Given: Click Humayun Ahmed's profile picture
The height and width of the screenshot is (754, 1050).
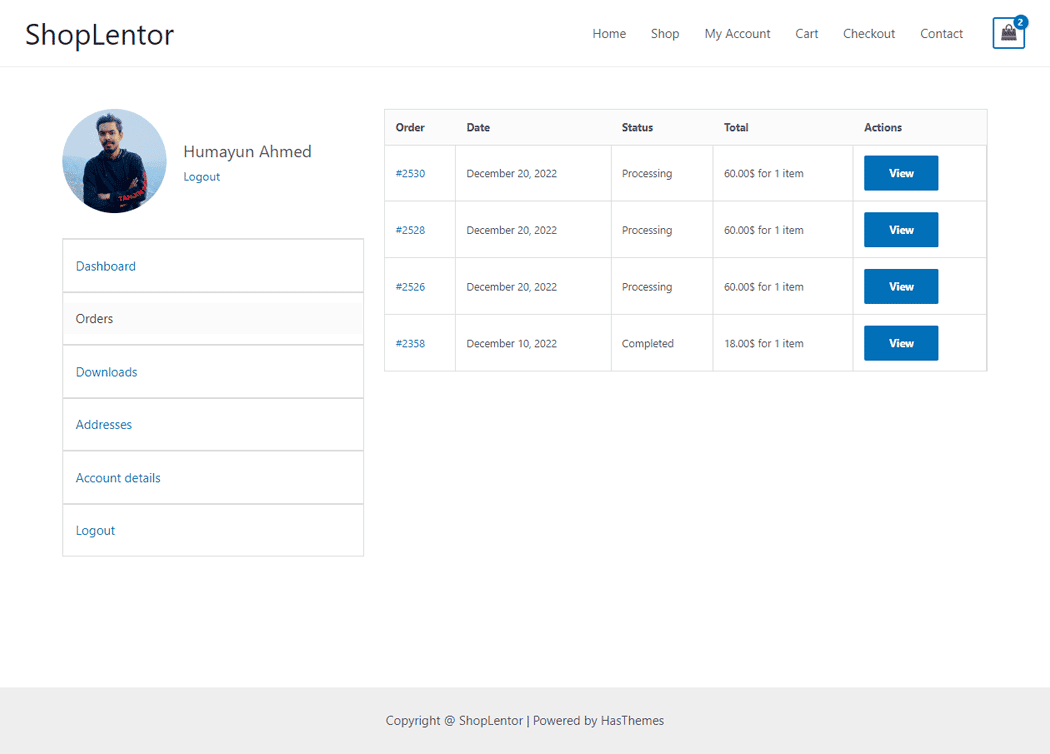Looking at the screenshot, I should (x=114, y=161).
